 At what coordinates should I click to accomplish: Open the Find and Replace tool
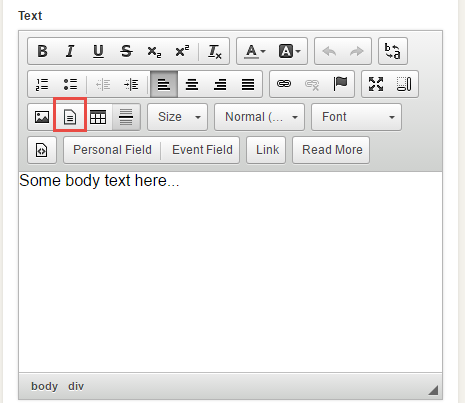(x=393, y=51)
